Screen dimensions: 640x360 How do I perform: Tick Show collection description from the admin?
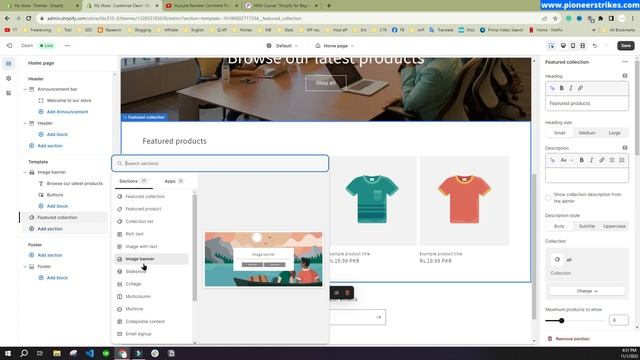548,198
